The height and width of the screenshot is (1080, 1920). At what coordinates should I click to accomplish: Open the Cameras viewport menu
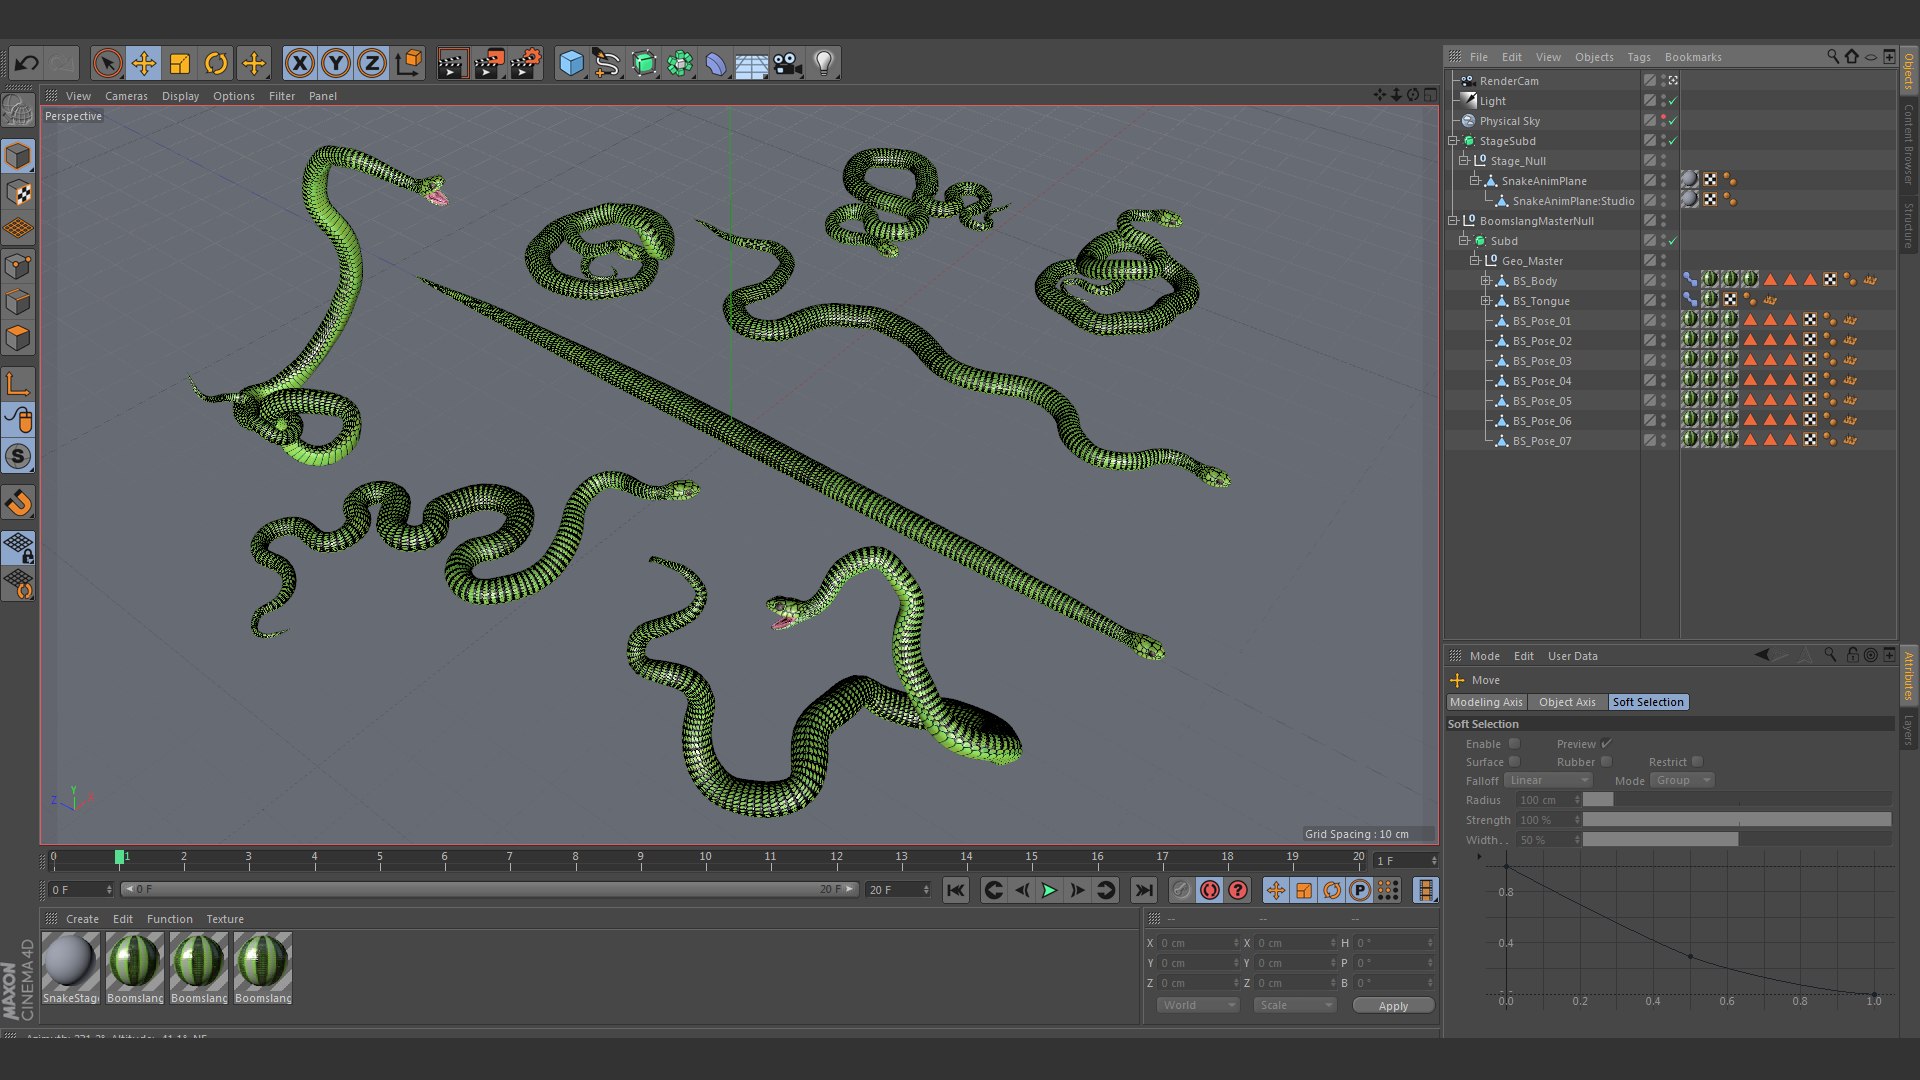pos(126,96)
